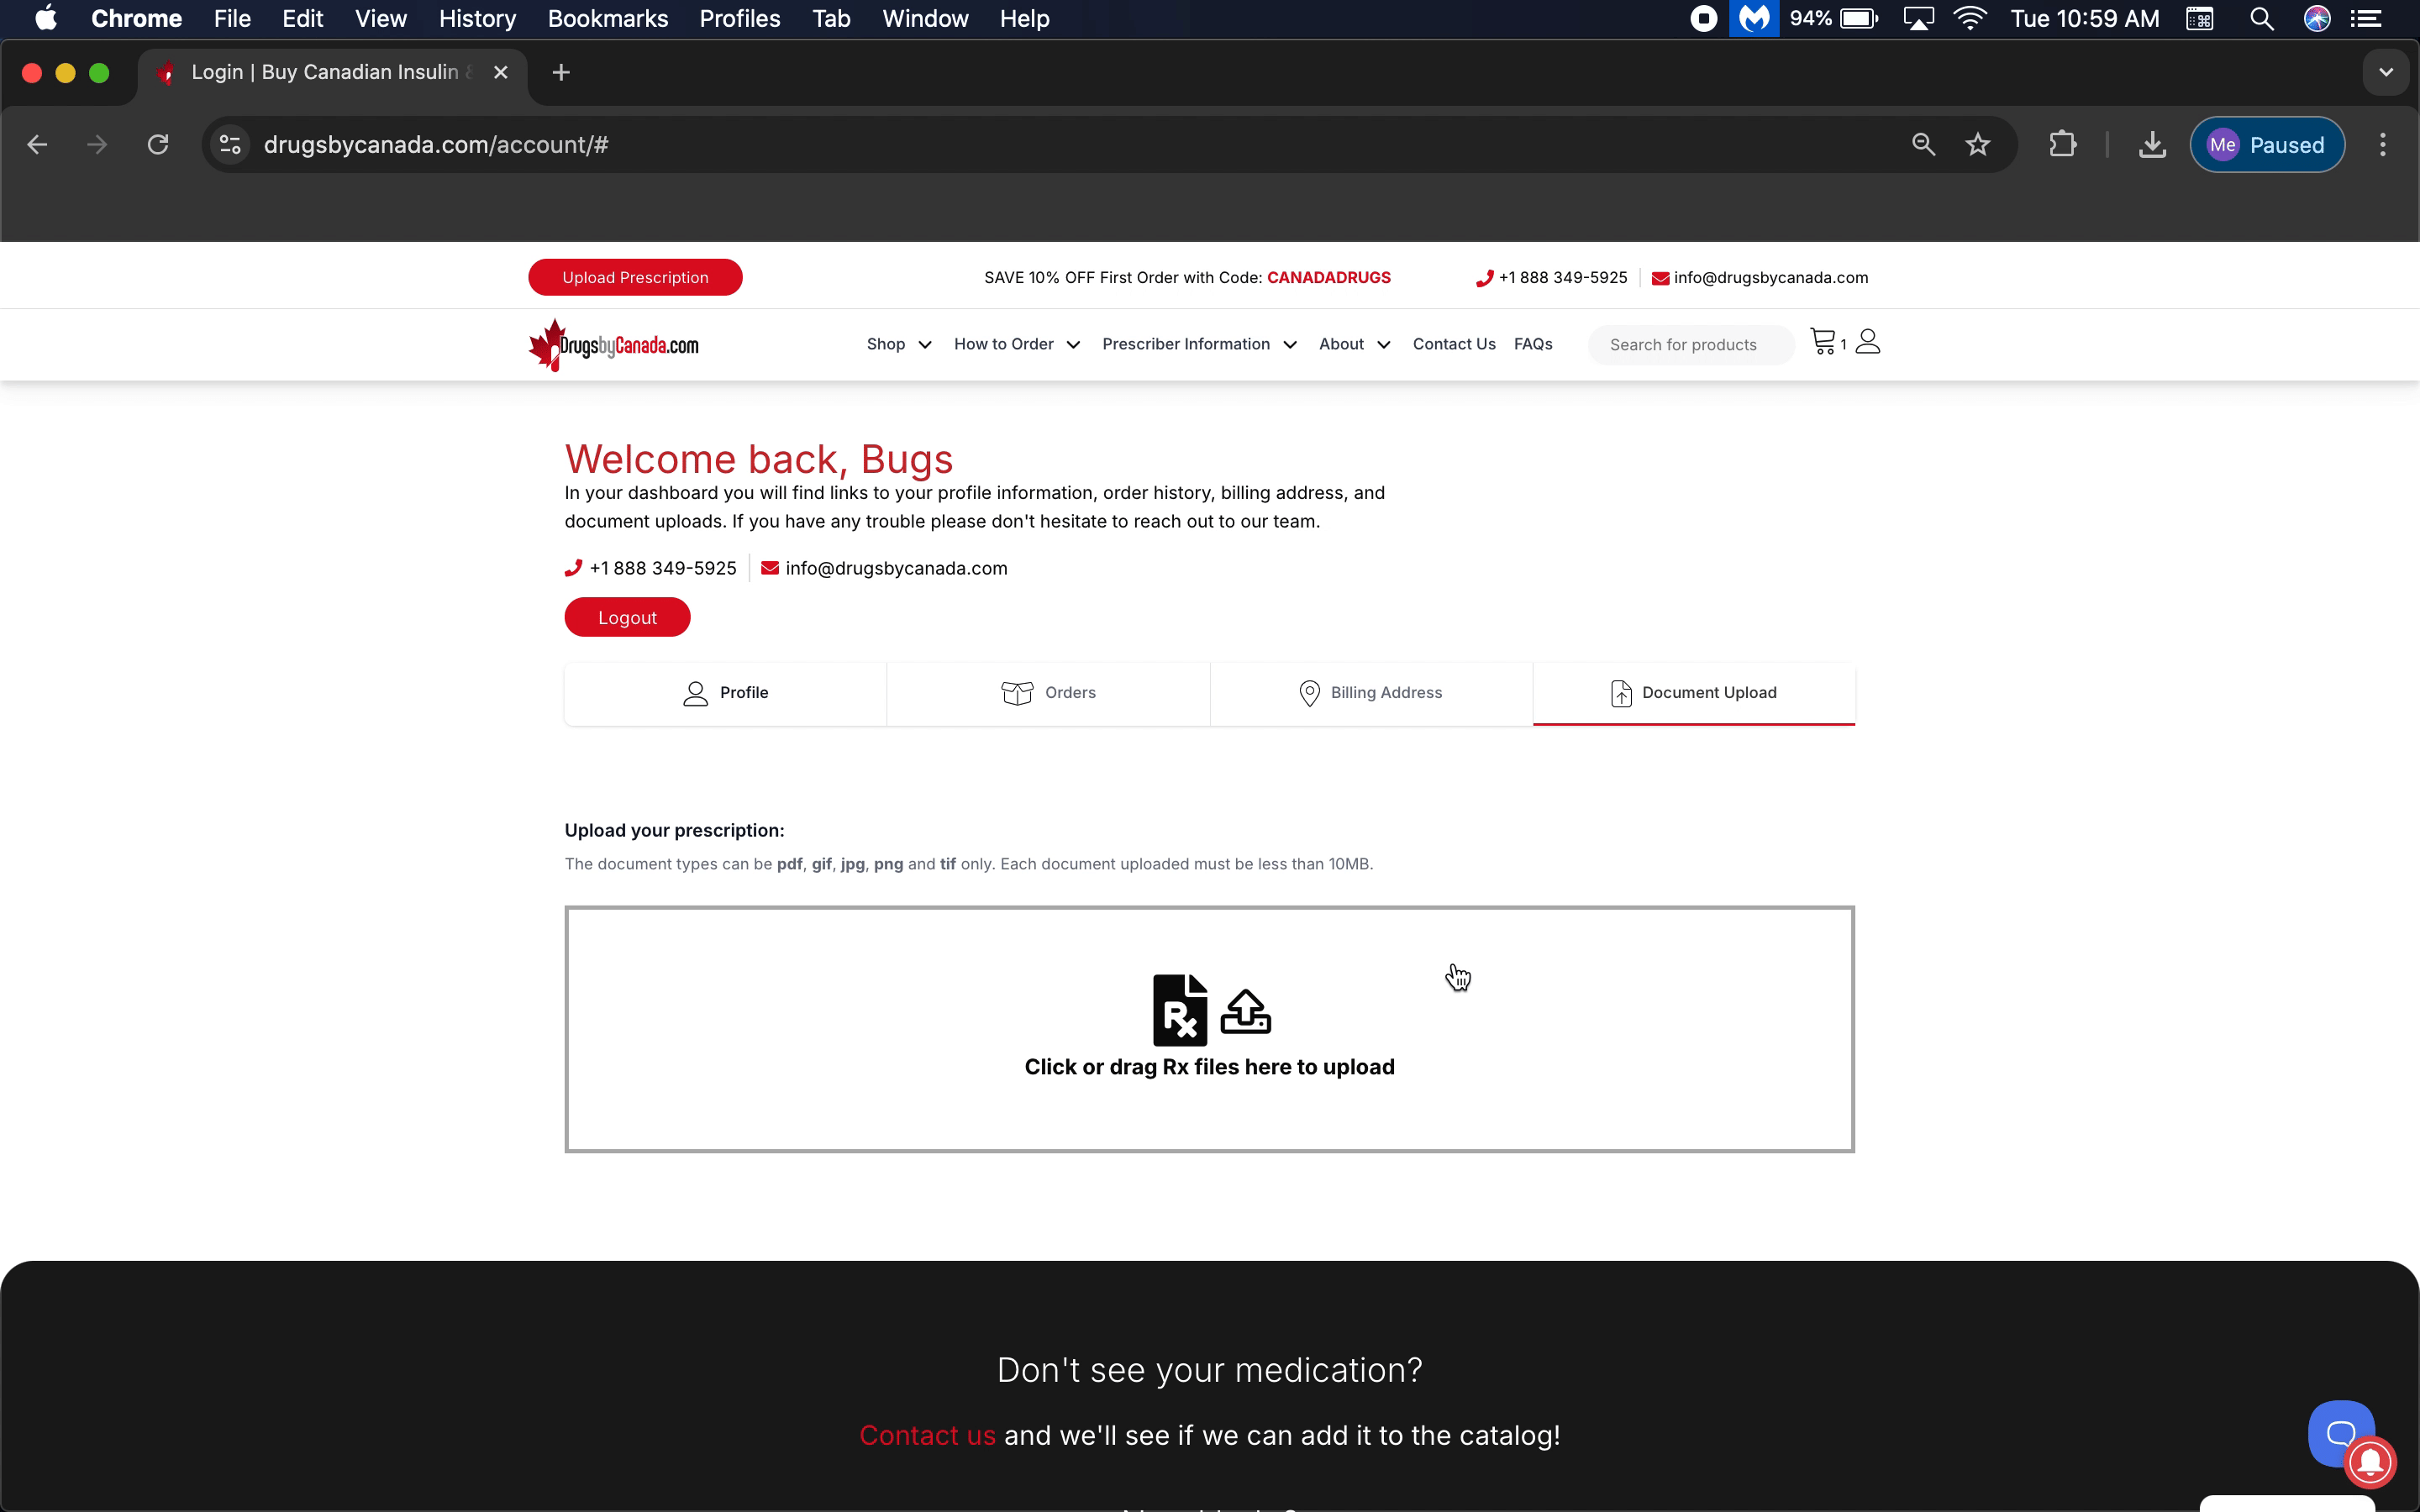Open the Profile tab

(x=725, y=693)
